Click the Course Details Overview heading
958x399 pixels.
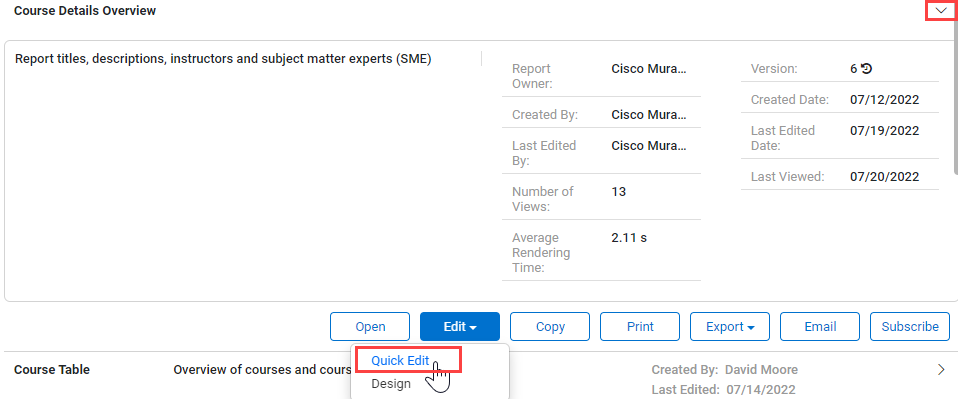pos(85,11)
